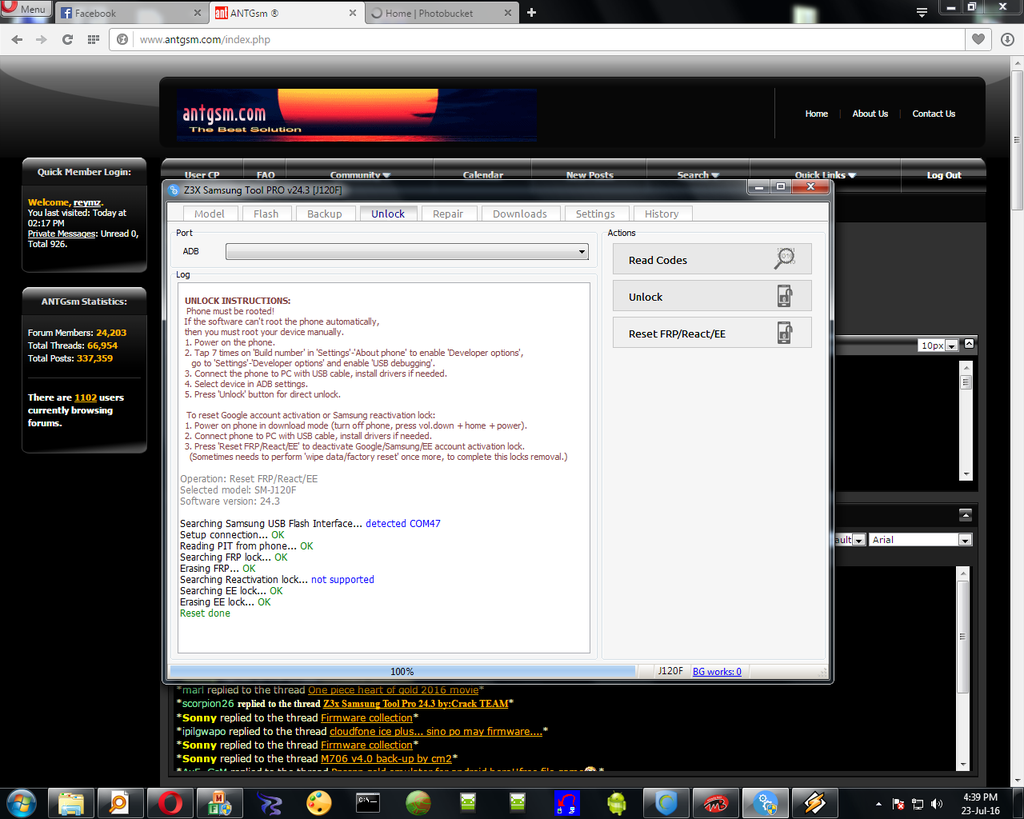Click the antgsm.com banner image
The height and width of the screenshot is (819, 1024).
(x=357, y=115)
